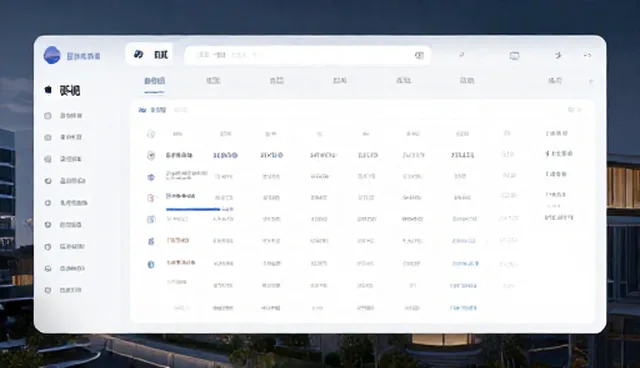
Task: Click the clock icon in table header row
Action: tap(151, 134)
